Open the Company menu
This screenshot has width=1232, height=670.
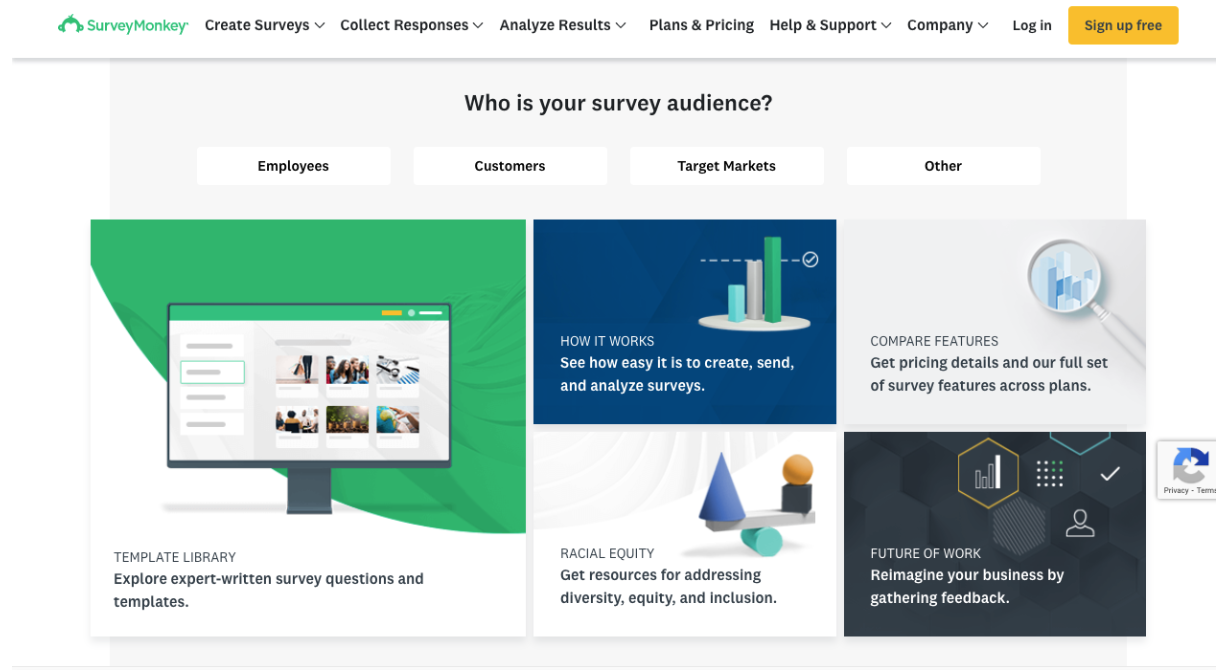(947, 25)
